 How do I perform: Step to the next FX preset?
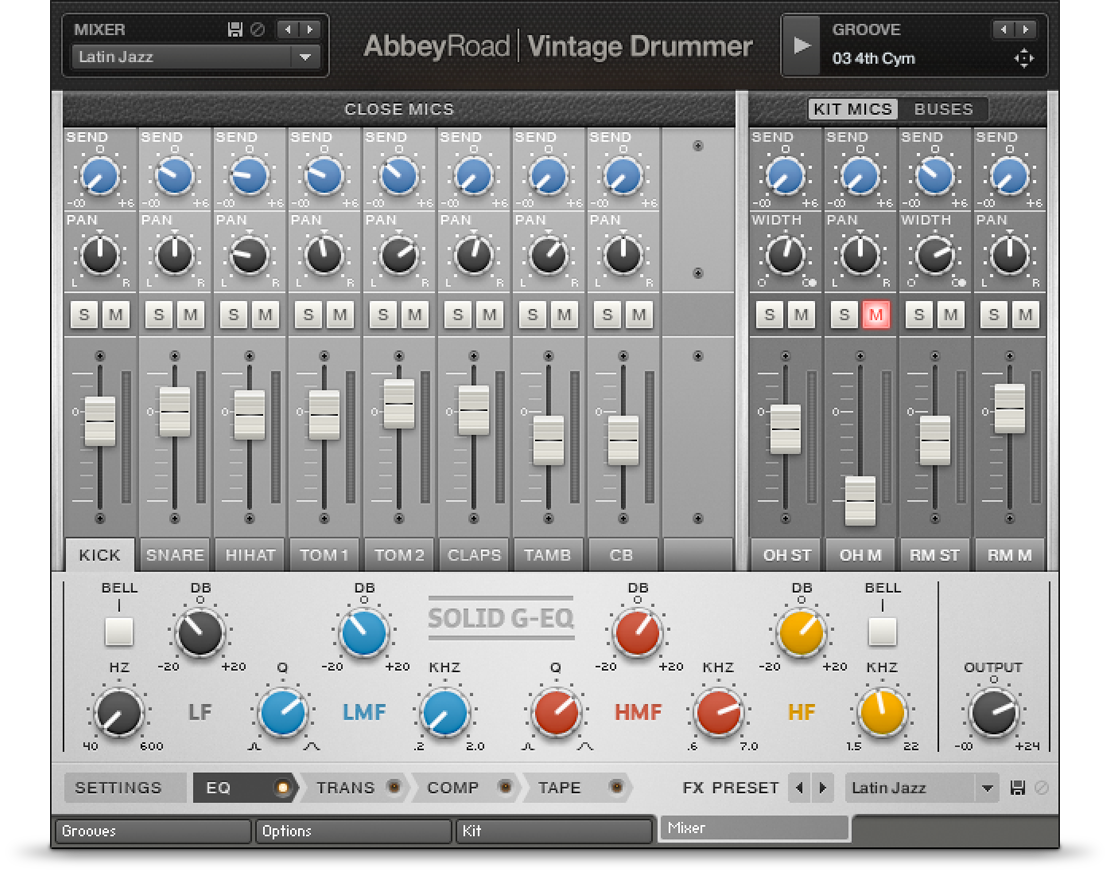point(823,788)
